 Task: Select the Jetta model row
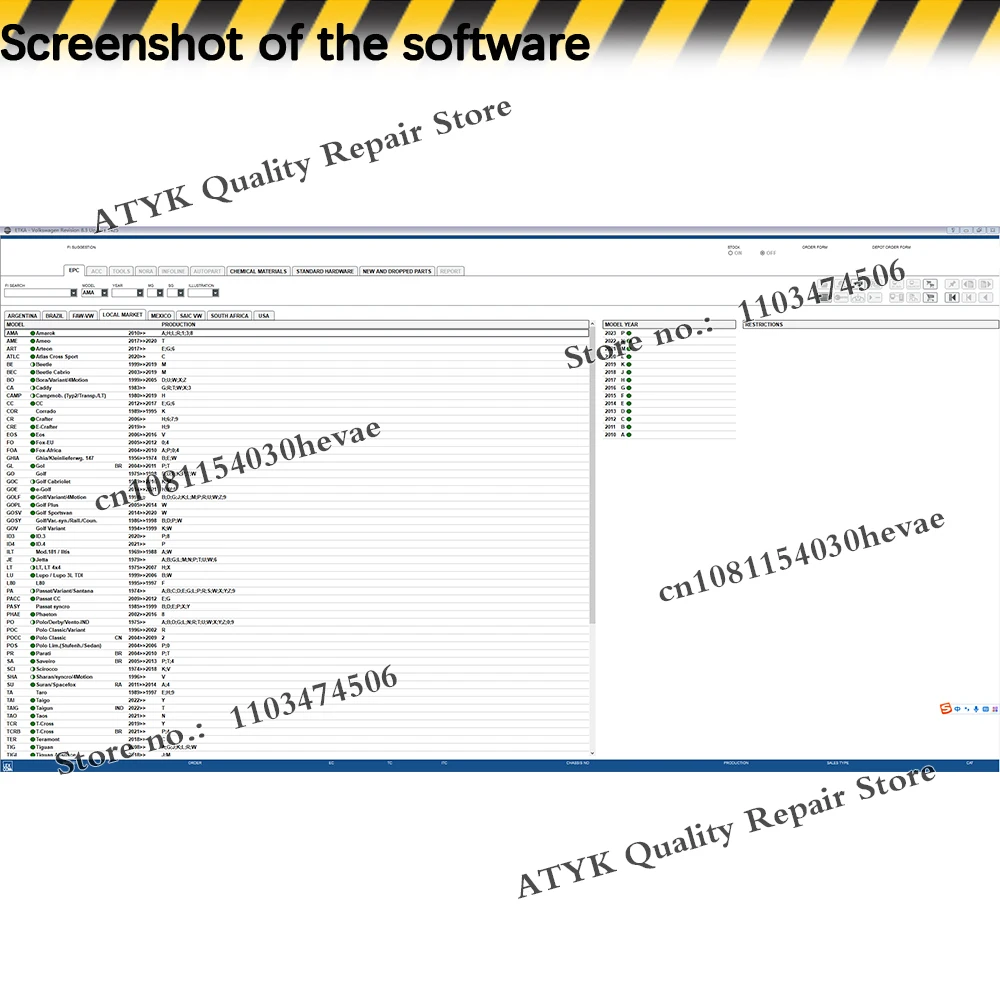tap(296, 559)
